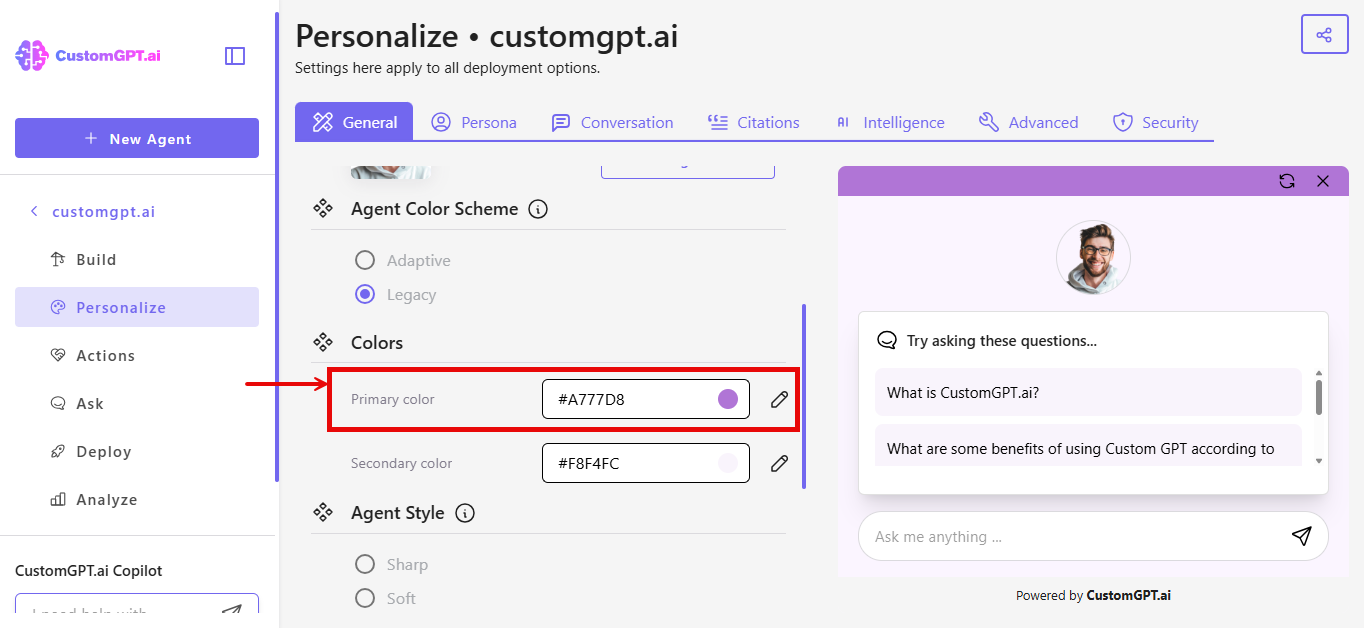Image resolution: width=1364 pixels, height=628 pixels.
Task: Select the Sharp agent style
Action: pyautogui.click(x=365, y=564)
